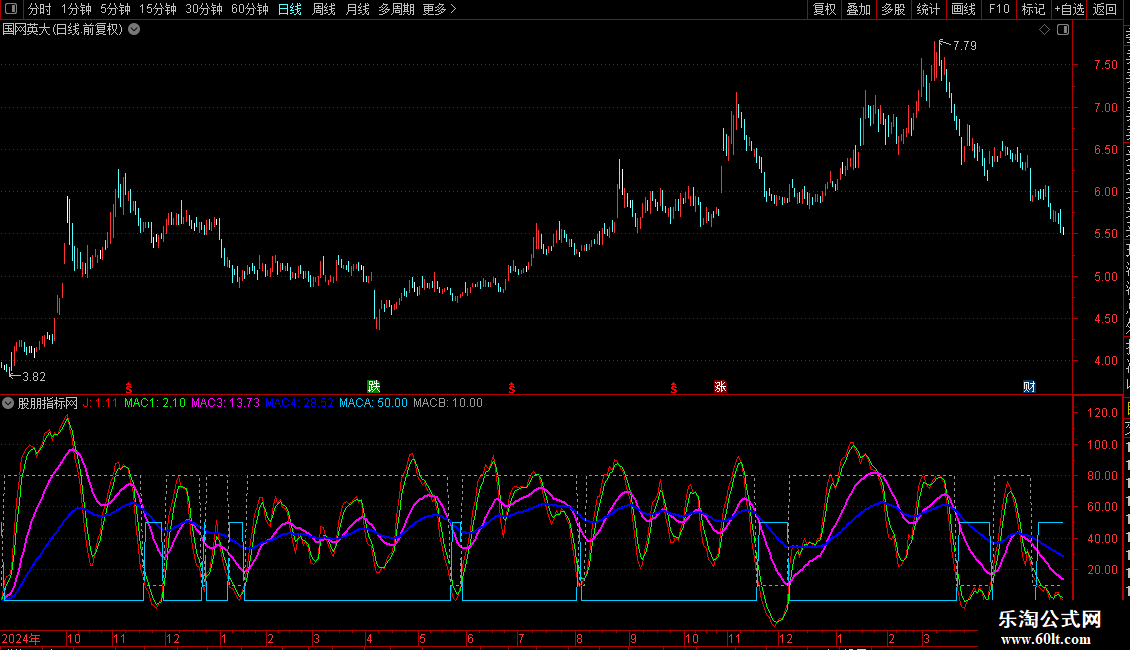Select the 1分钟 period
The width and height of the screenshot is (1130, 650).
(76, 9)
